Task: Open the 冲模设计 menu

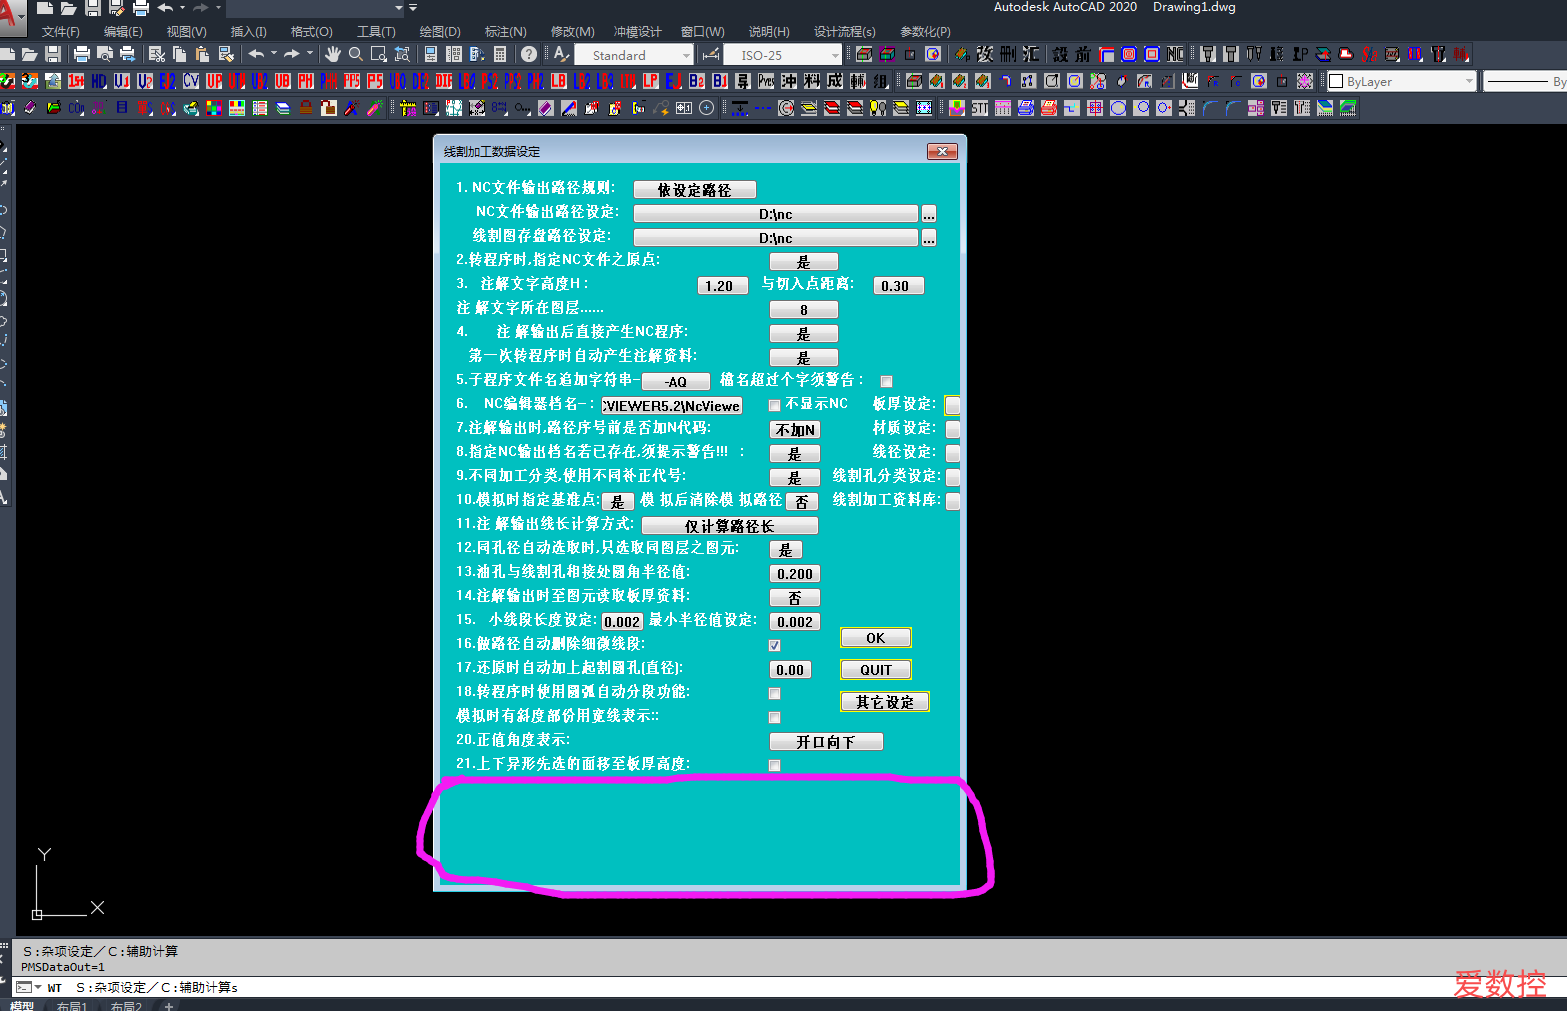Action: tap(638, 31)
